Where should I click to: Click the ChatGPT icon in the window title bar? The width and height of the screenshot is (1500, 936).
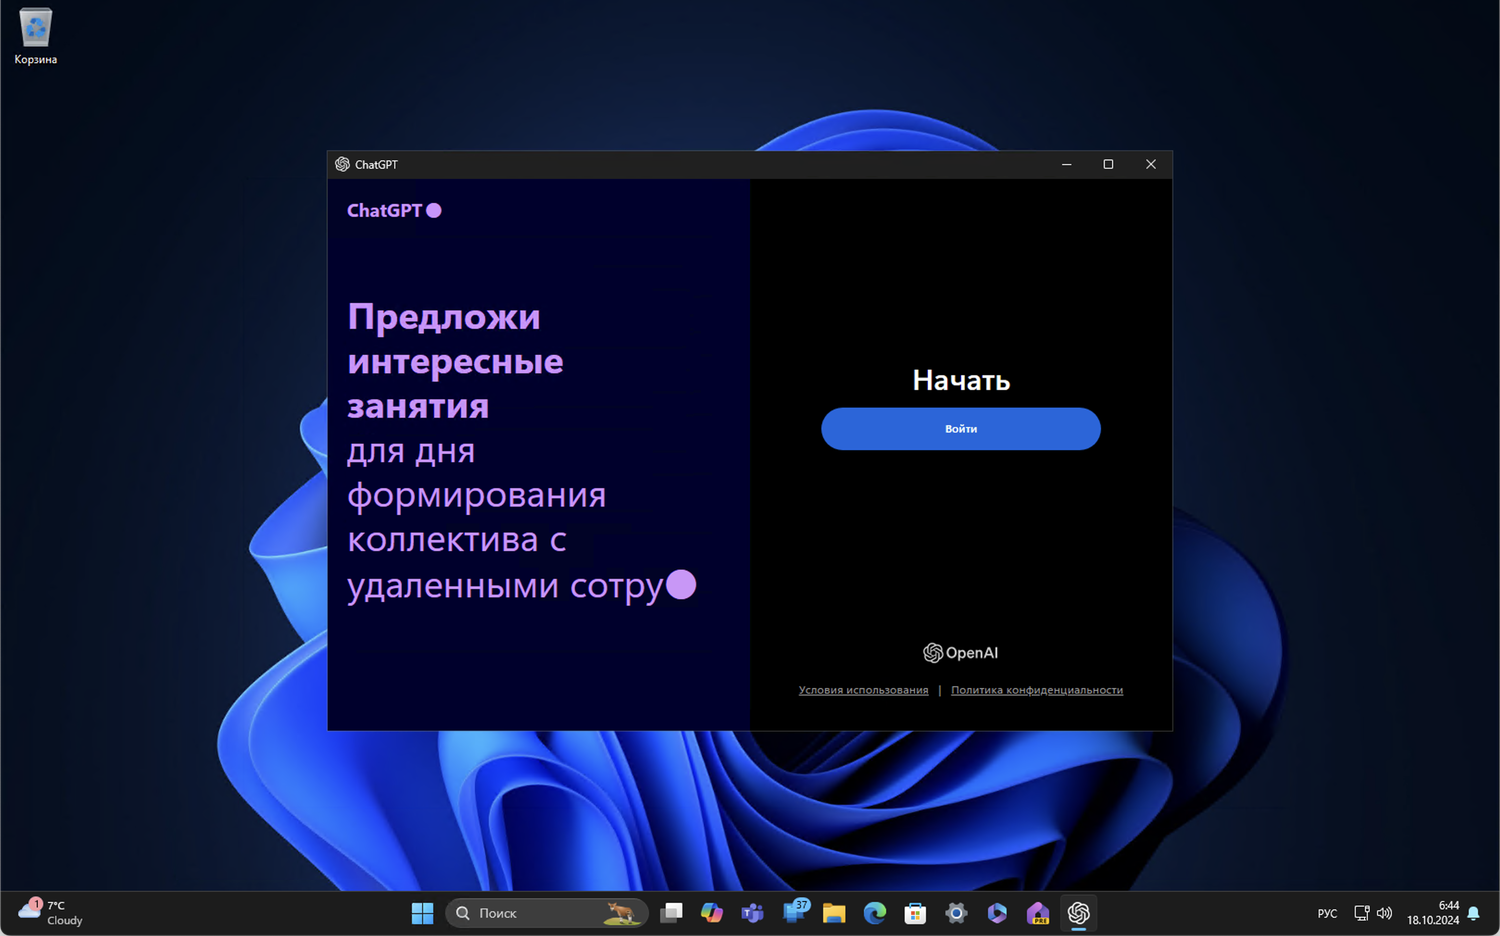point(342,164)
